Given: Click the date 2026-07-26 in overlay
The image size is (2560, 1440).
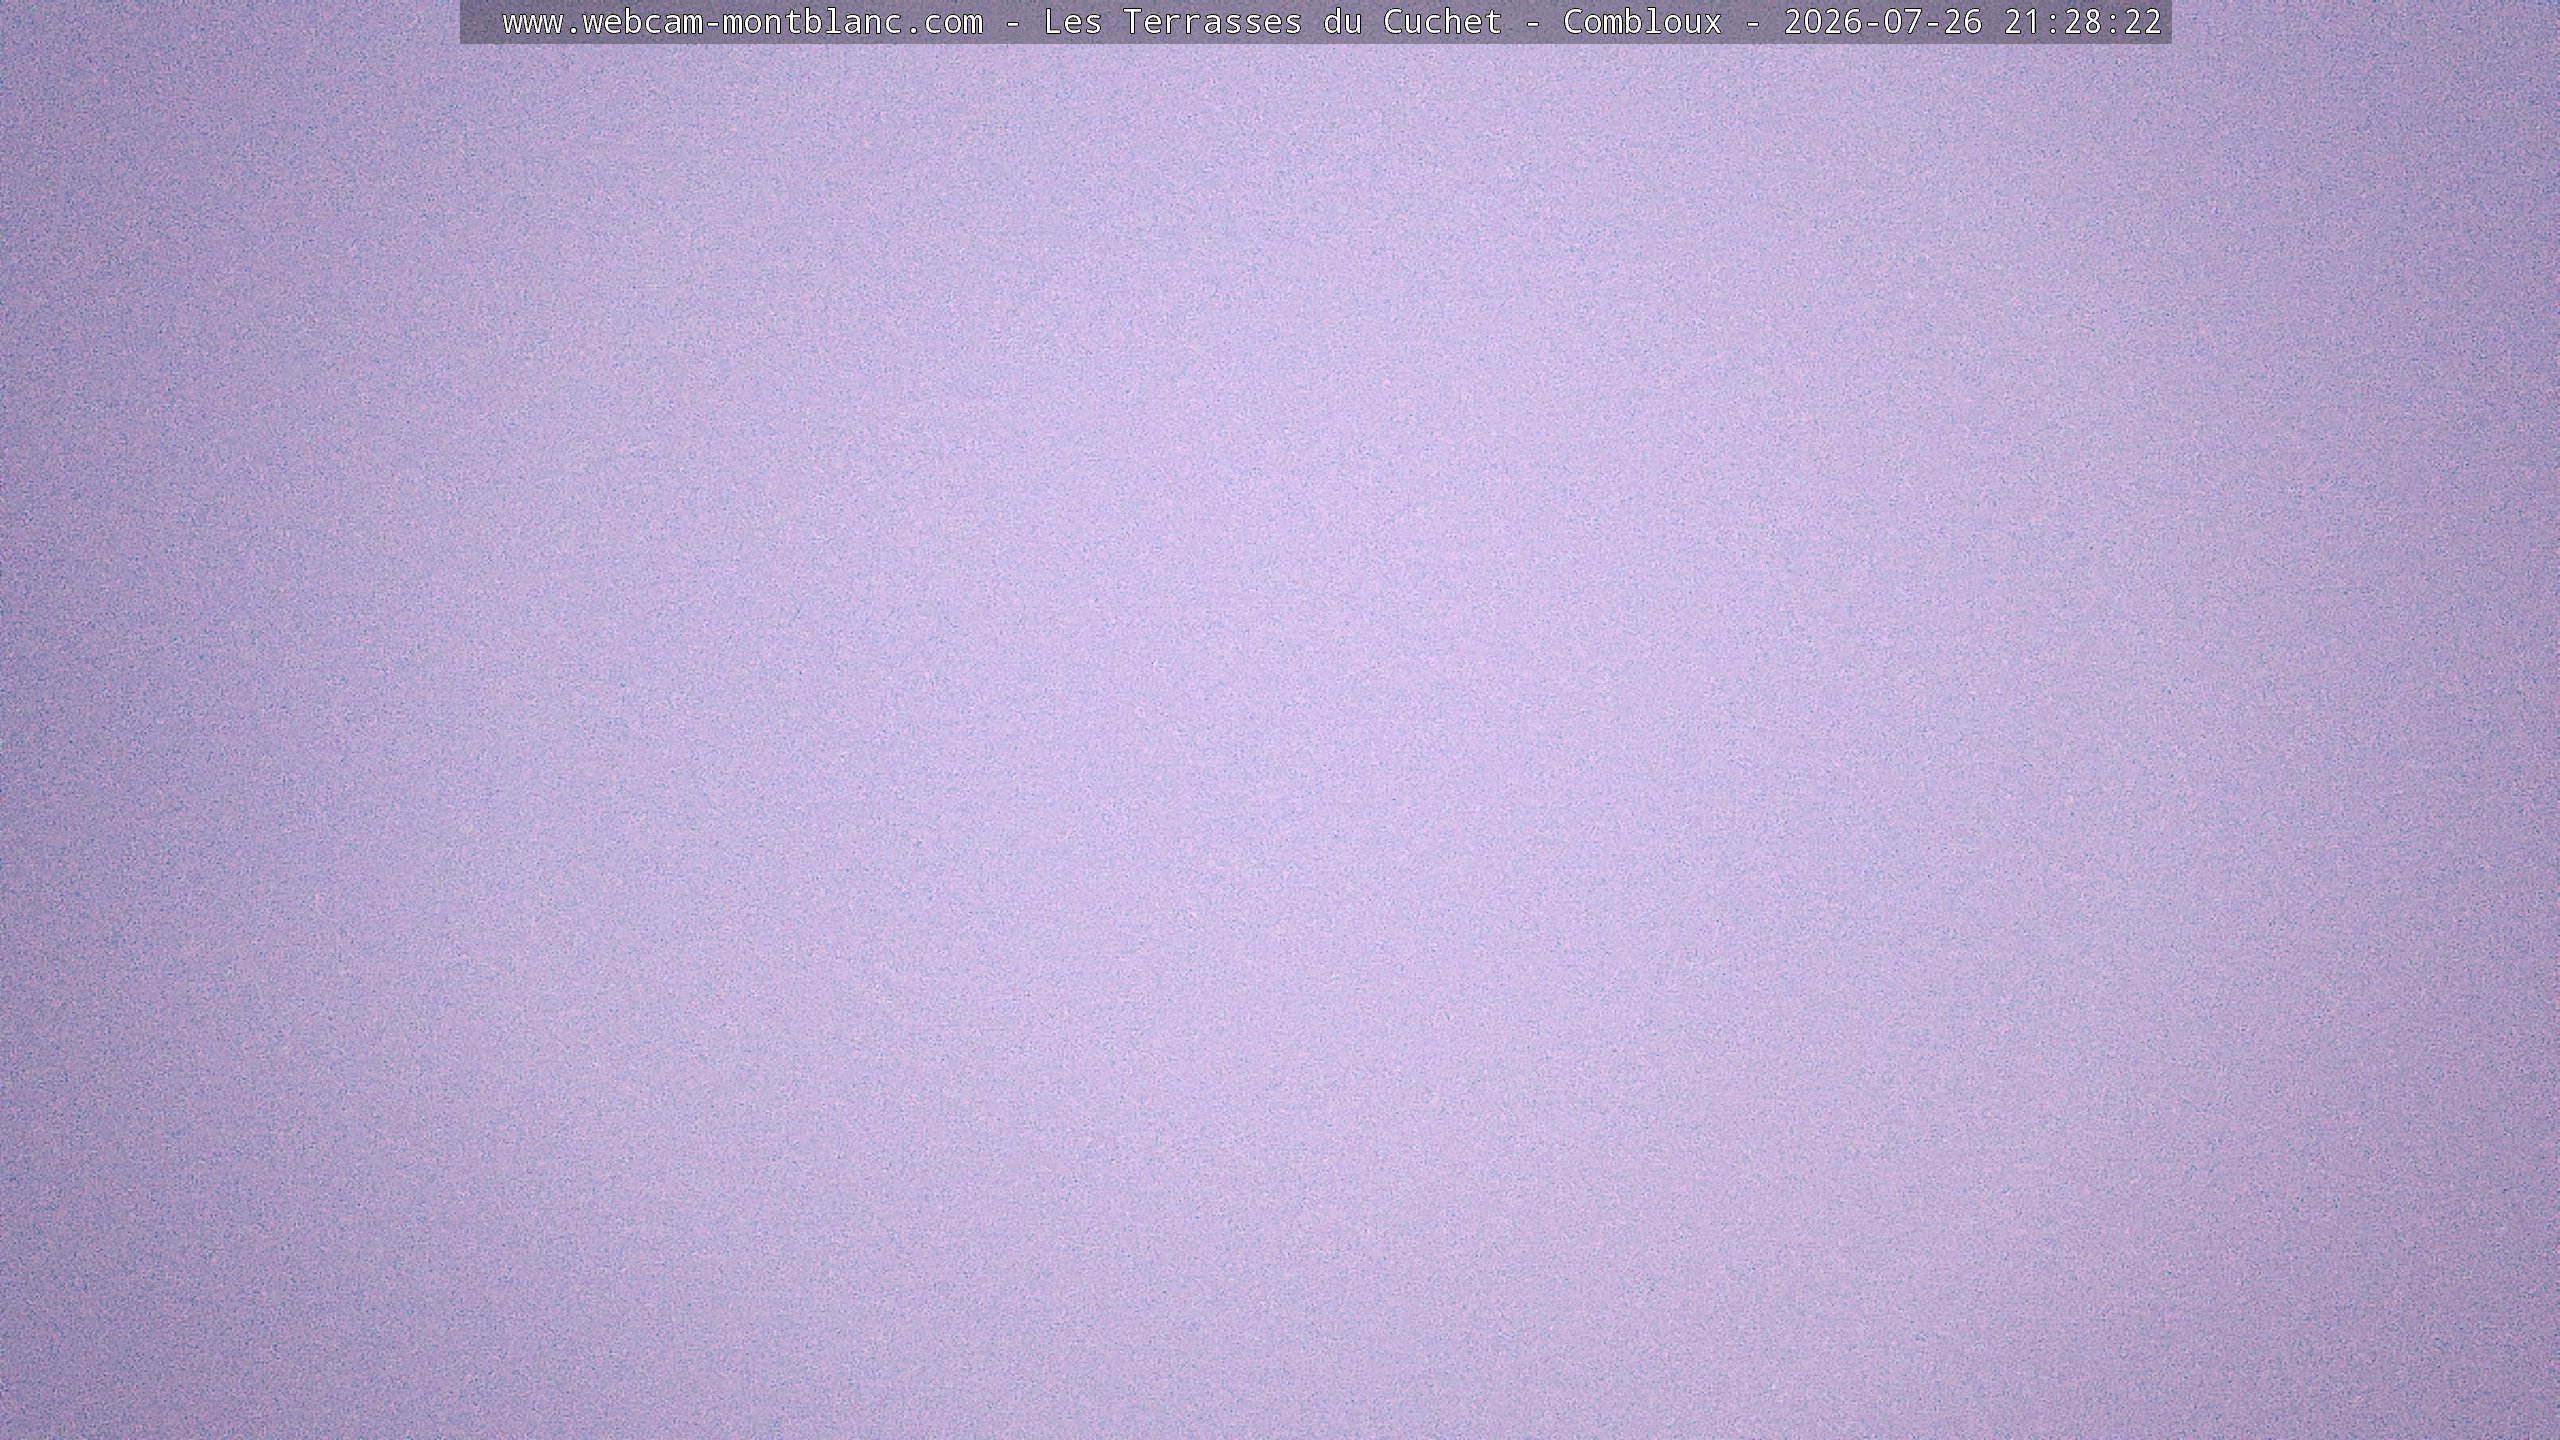Looking at the screenshot, I should [x=1883, y=22].
